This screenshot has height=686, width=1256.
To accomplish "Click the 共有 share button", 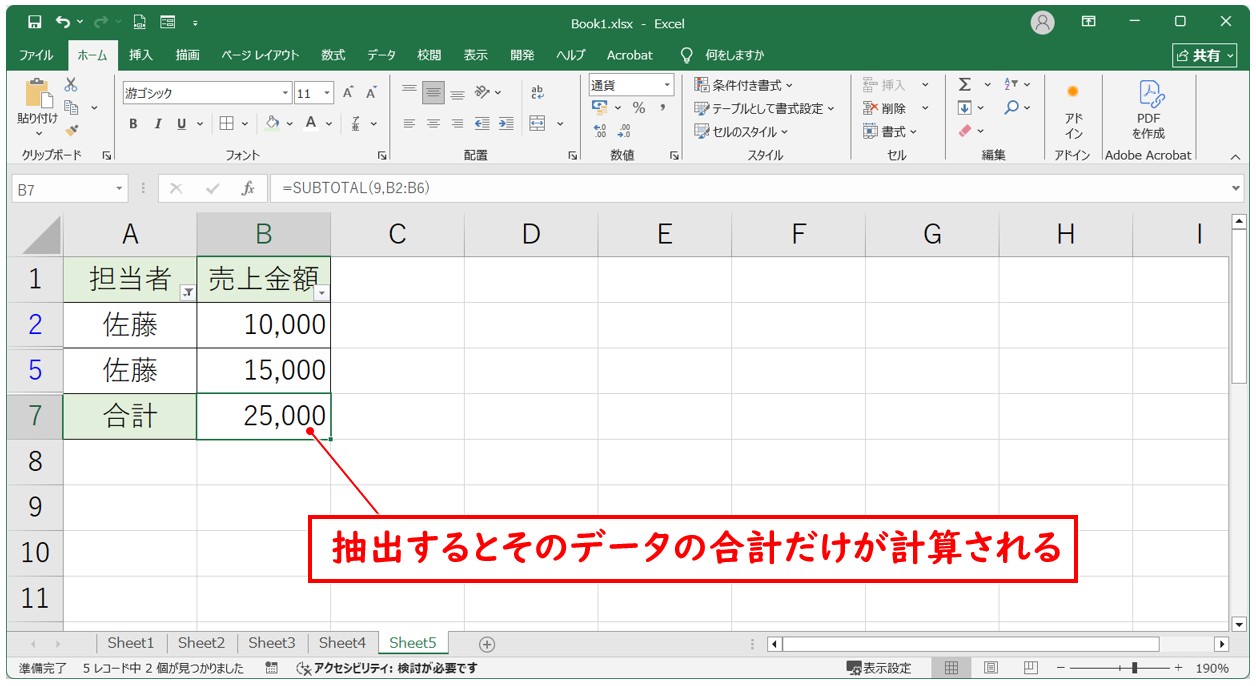I will (1204, 56).
